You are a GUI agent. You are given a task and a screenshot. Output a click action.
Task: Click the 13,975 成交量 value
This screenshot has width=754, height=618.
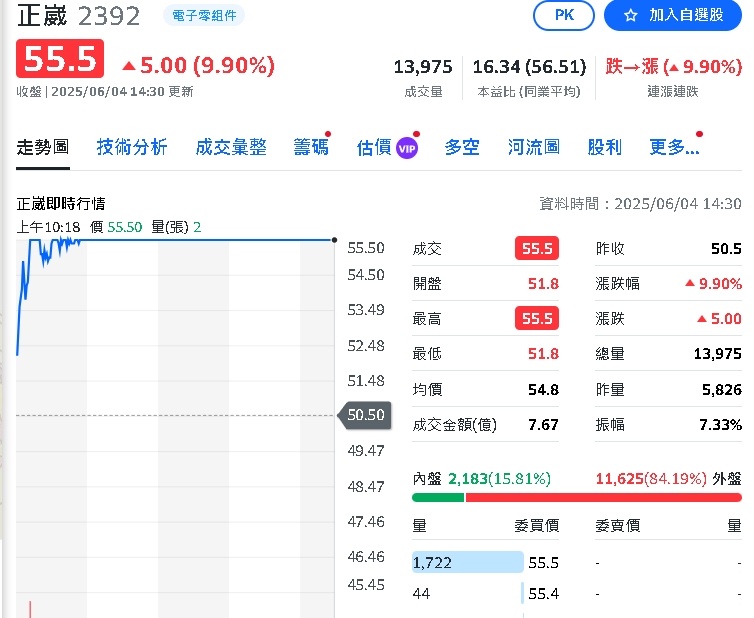coord(423,67)
